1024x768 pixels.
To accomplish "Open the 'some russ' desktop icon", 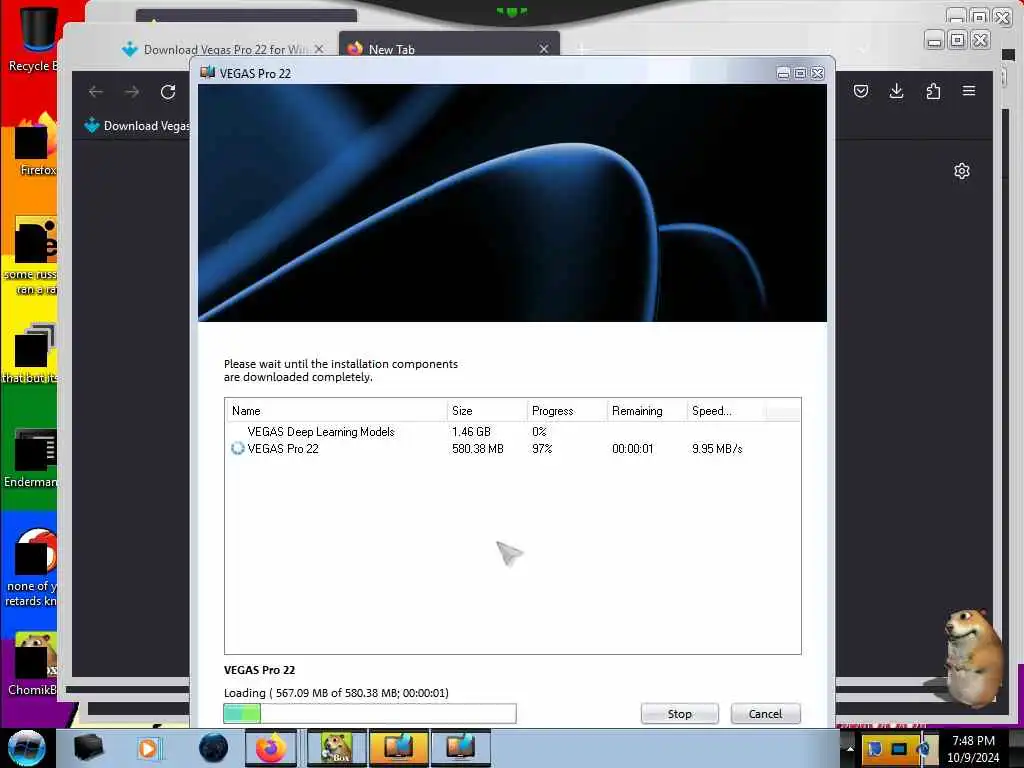I will point(33,255).
